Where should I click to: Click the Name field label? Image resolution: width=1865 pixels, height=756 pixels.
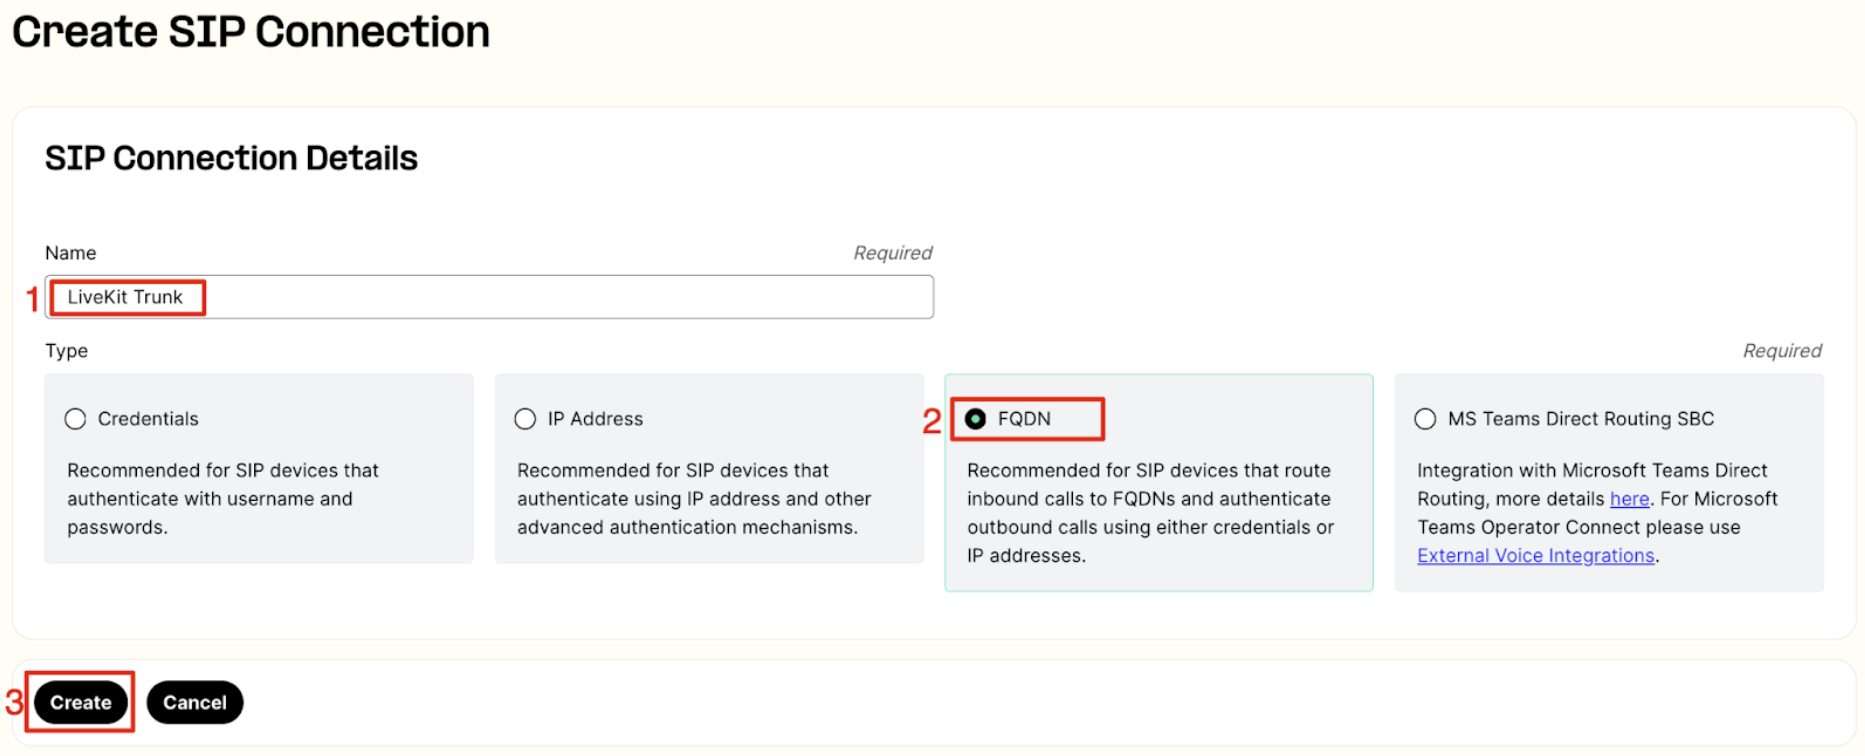[x=71, y=253]
